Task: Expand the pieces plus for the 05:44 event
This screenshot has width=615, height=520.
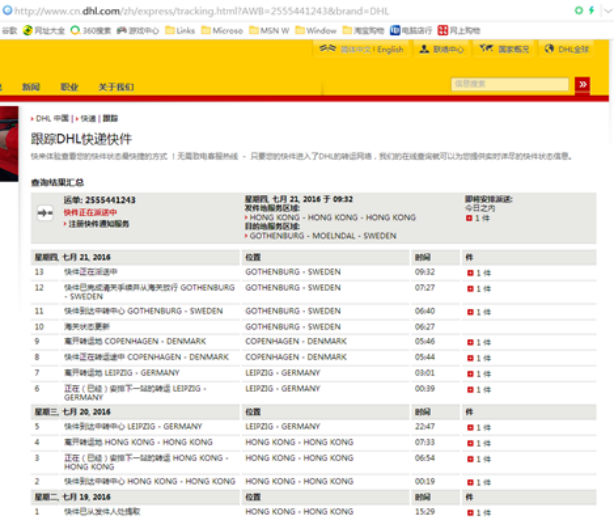Action: (470, 358)
